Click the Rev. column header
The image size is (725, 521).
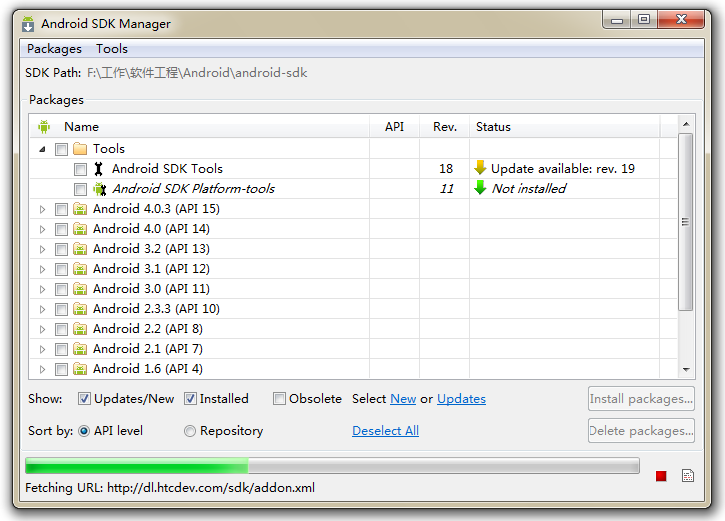(x=445, y=127)
